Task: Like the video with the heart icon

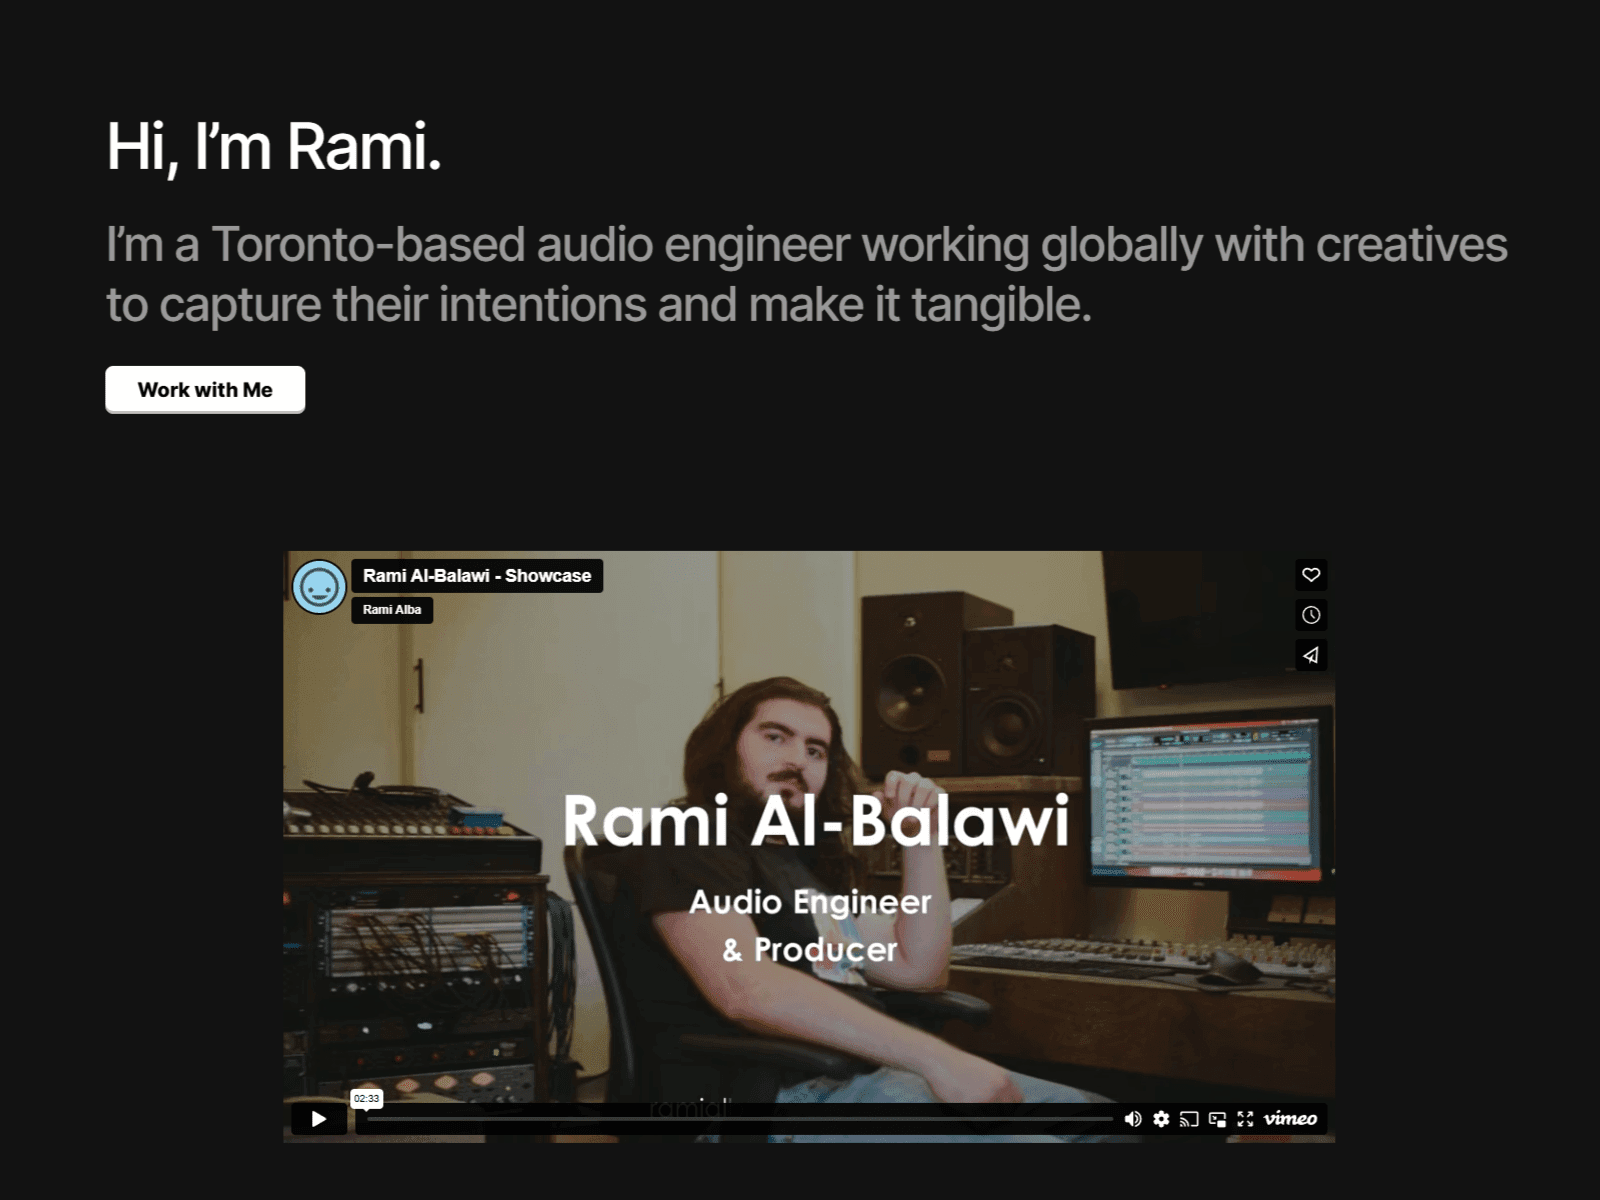Action: pyautogui.click(x=1311, y=574)
